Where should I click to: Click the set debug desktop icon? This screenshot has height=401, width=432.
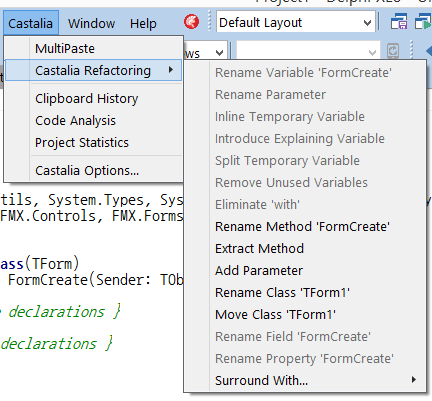(423, 22)
